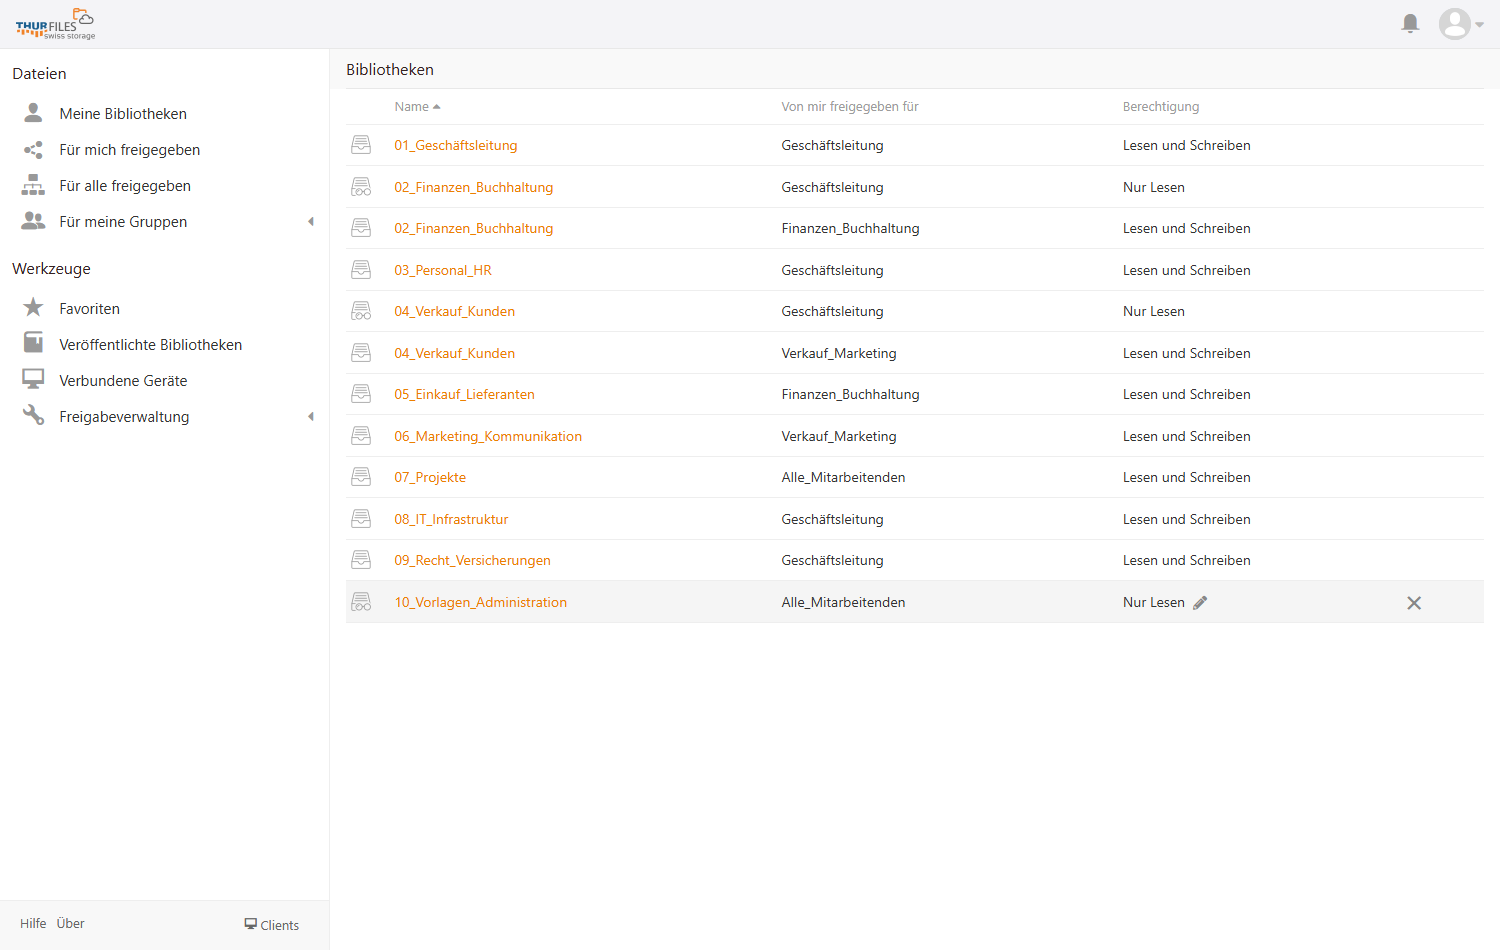Screen dimensions: 1500x950
Task: Open the 06_Marketing_Kommunikation library
Action: (x=488, y=436)
